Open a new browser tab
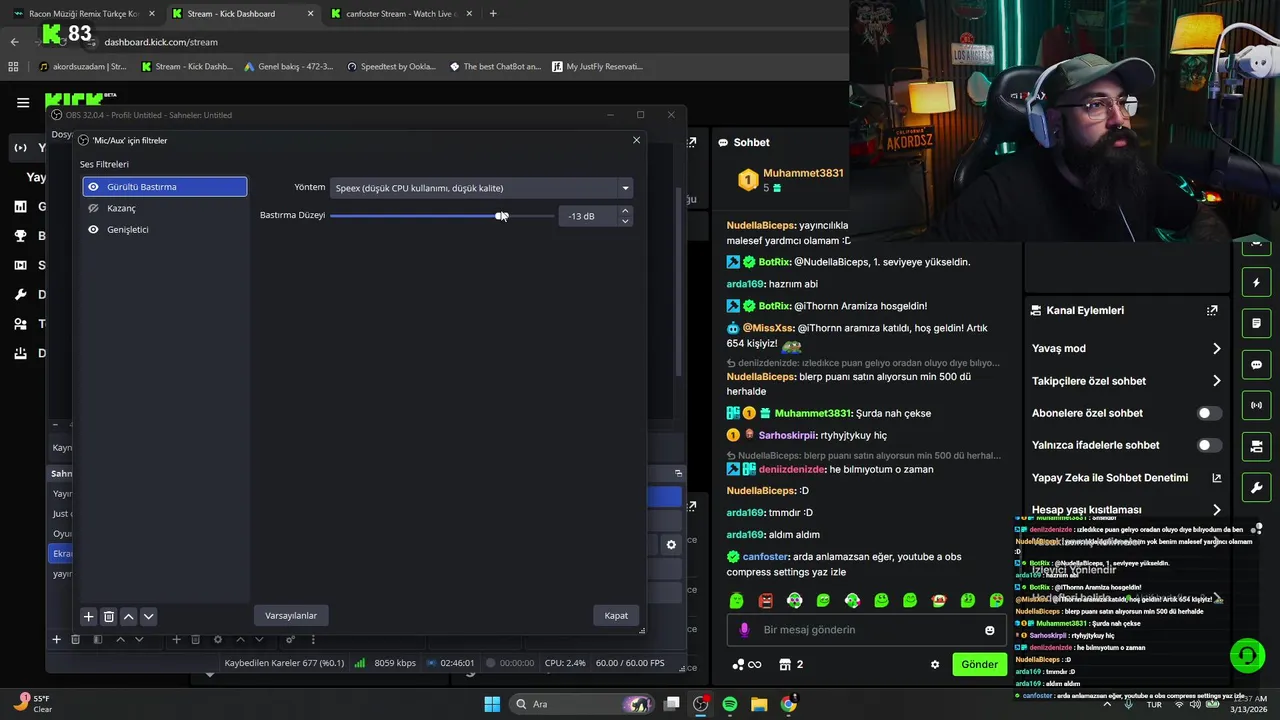Image resolution: width=1280 pixels, height=720 pixels. 493,14
